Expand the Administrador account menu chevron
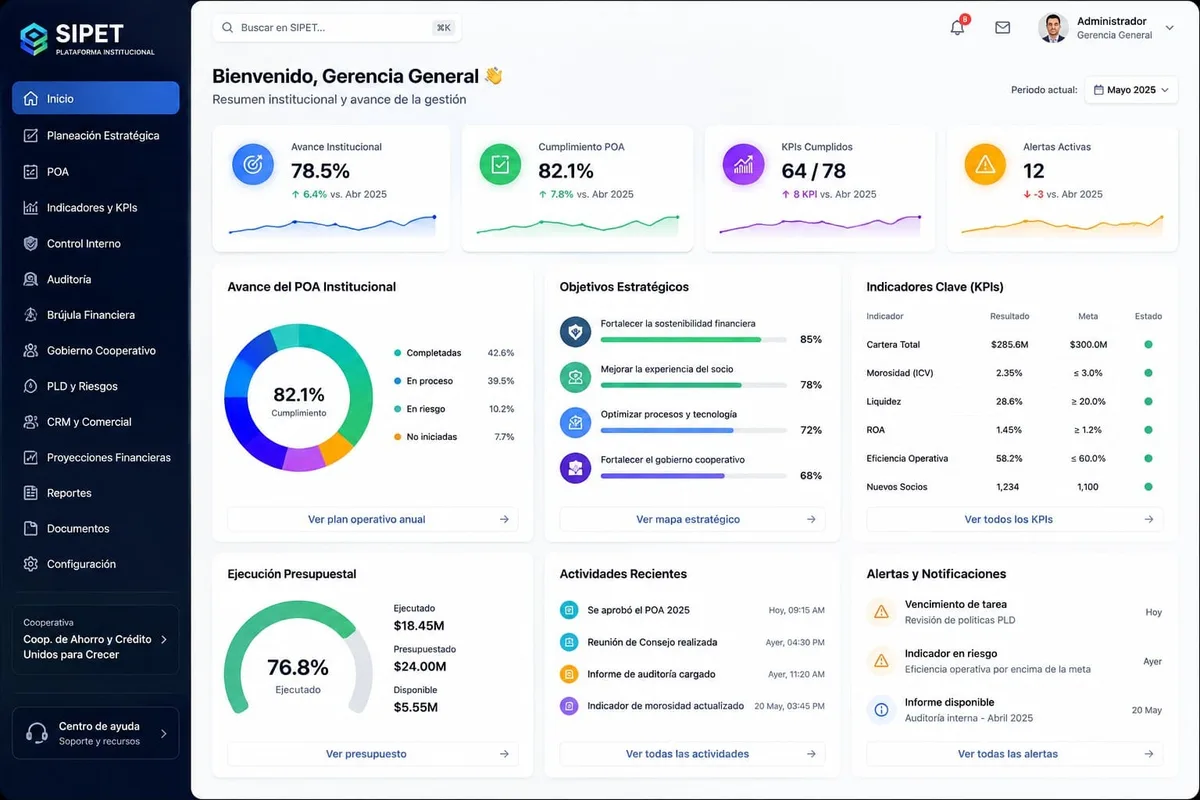The height and width of the screenshot is (800, 1200). click(1170, 28)
